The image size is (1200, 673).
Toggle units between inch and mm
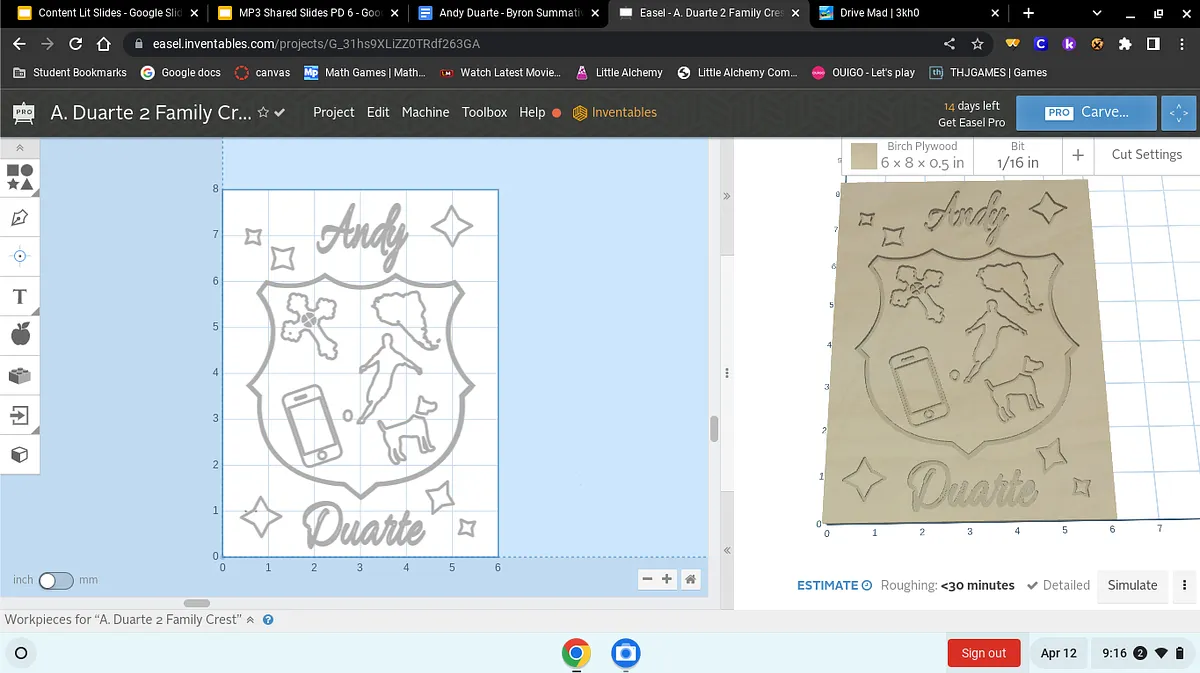(55, 580)
